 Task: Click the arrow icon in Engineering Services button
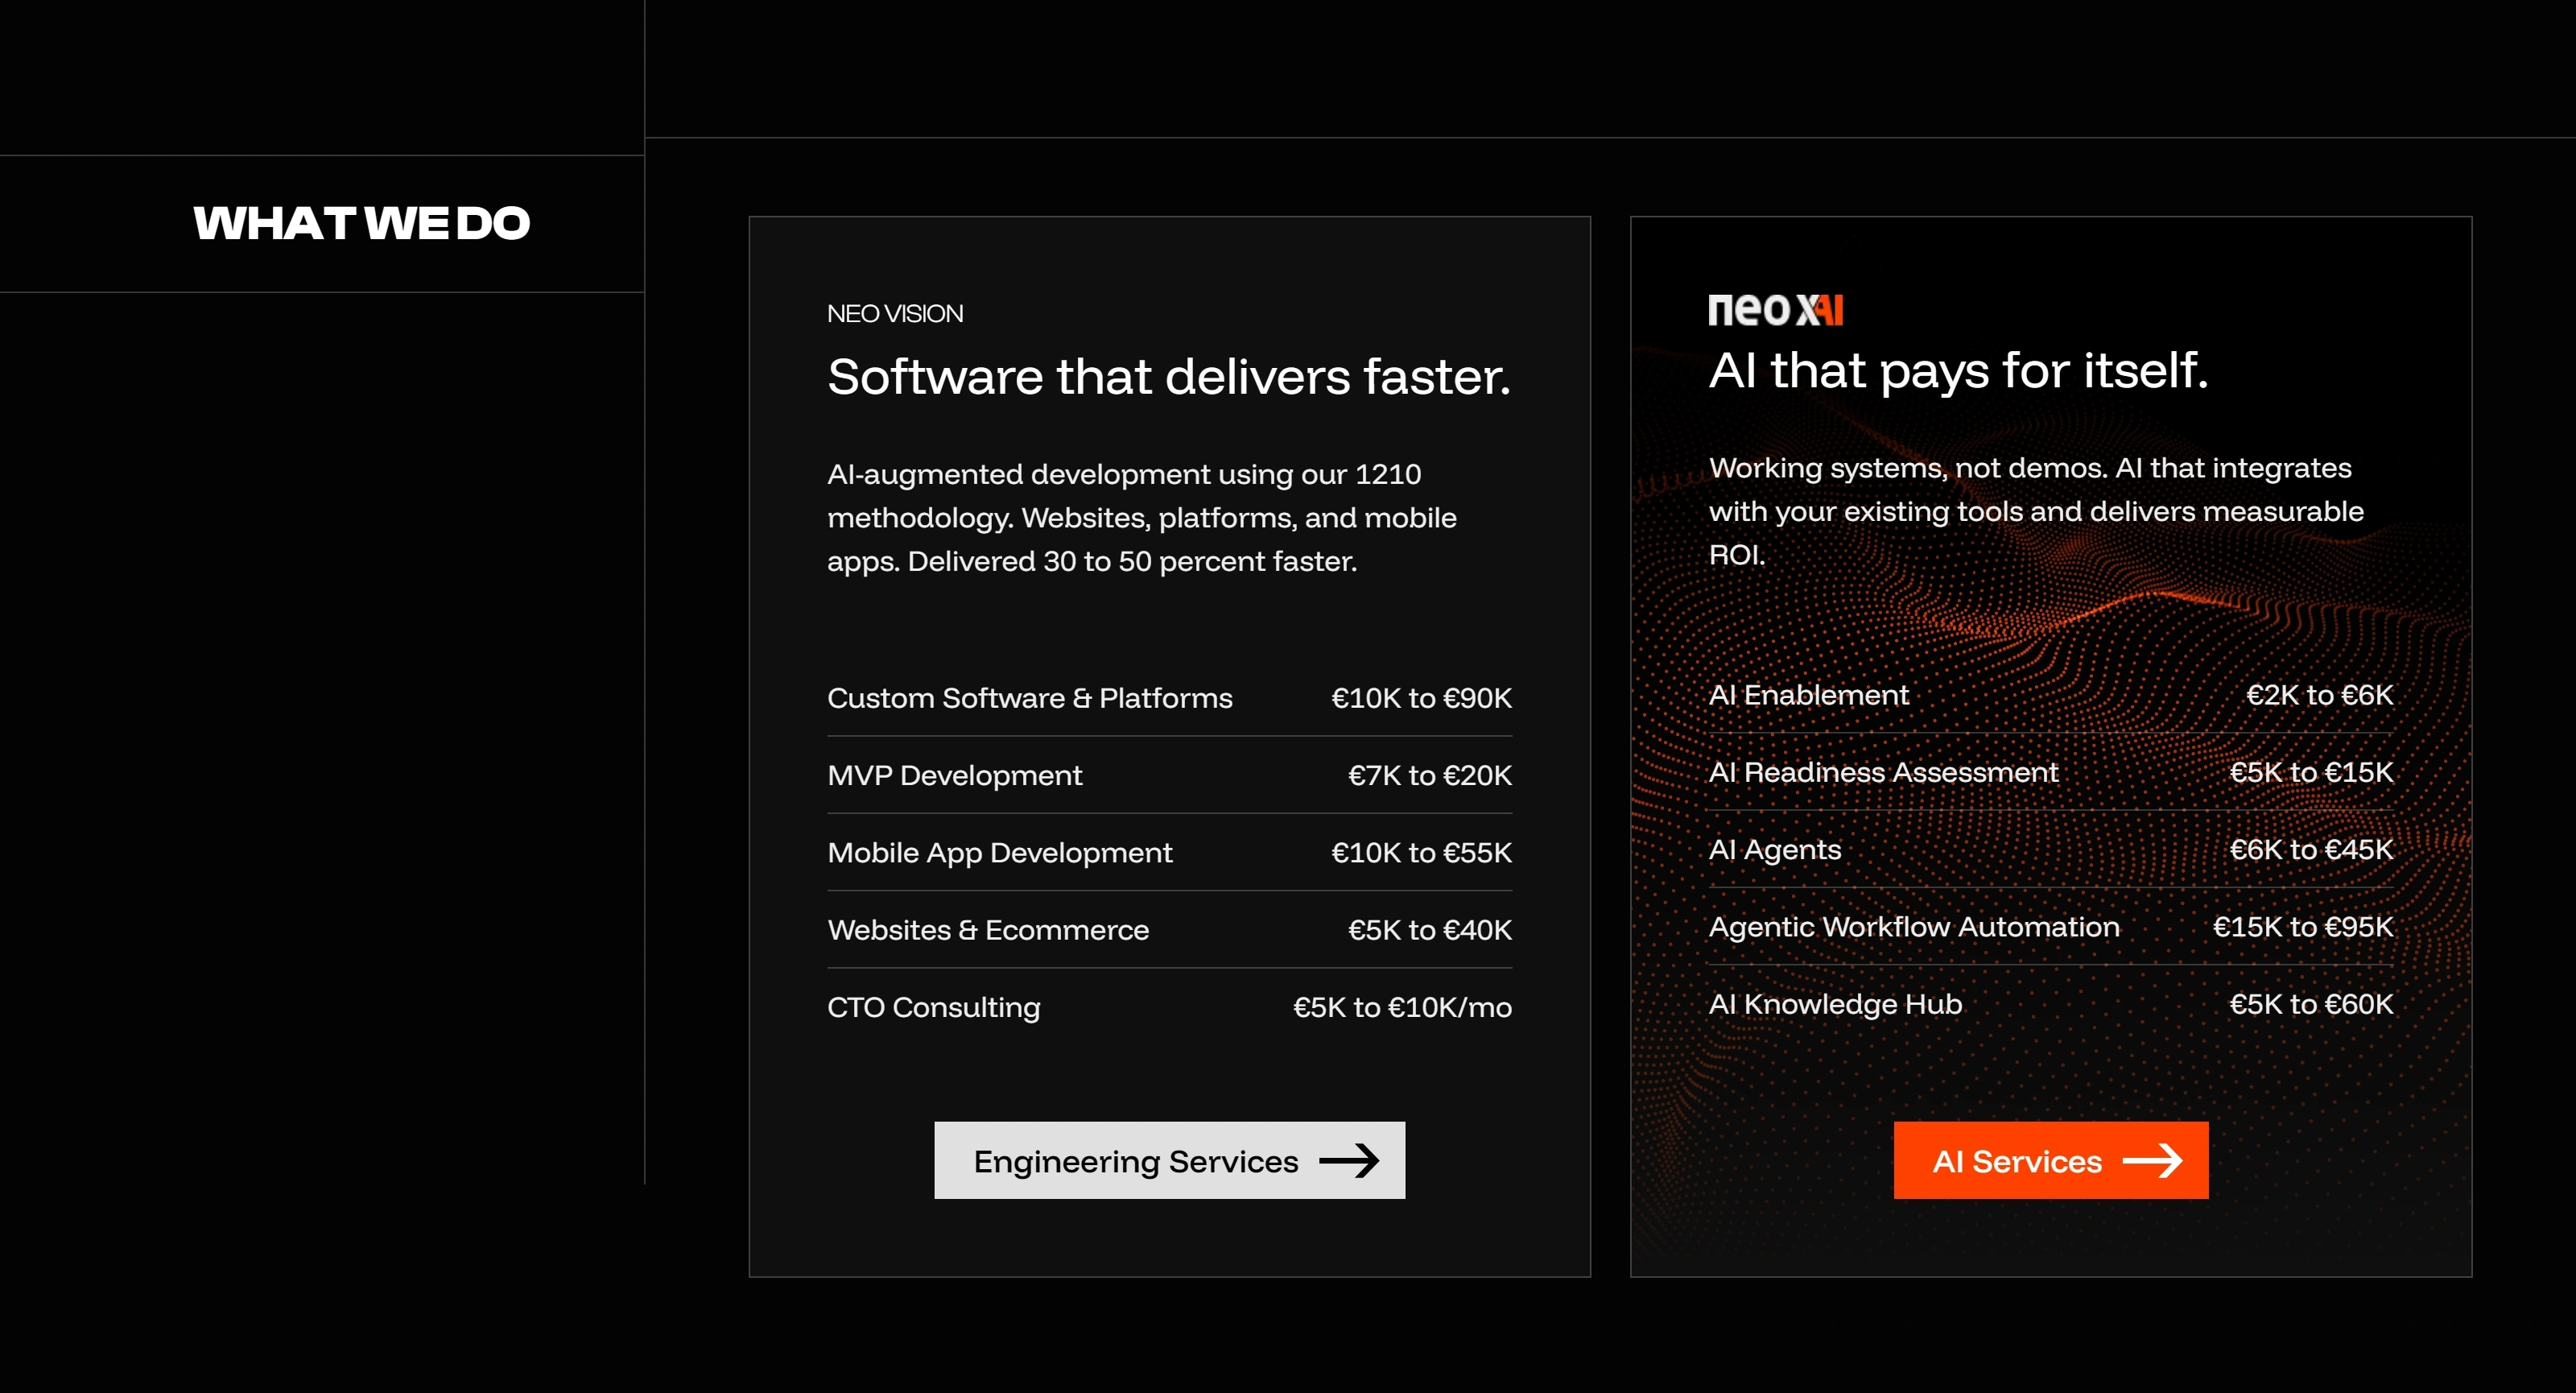tap(1349, 1160)
